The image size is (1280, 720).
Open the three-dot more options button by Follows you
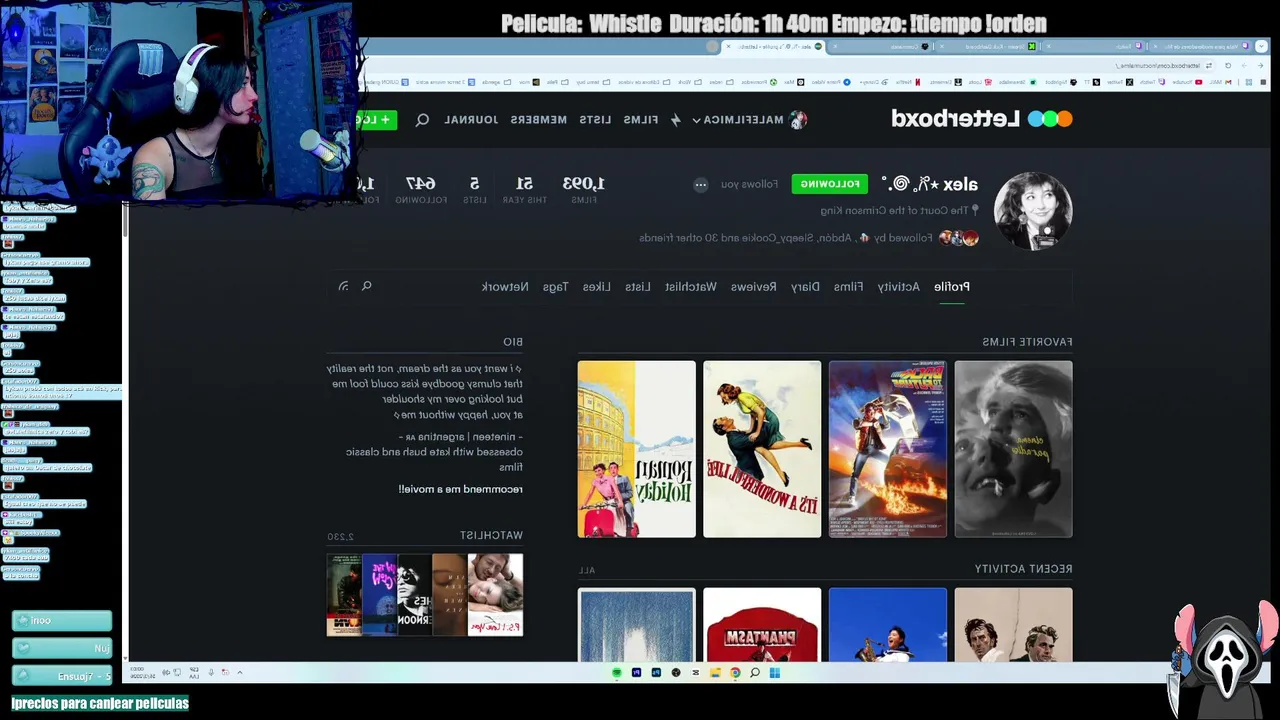pyautogui.click(x=700, y=184)
